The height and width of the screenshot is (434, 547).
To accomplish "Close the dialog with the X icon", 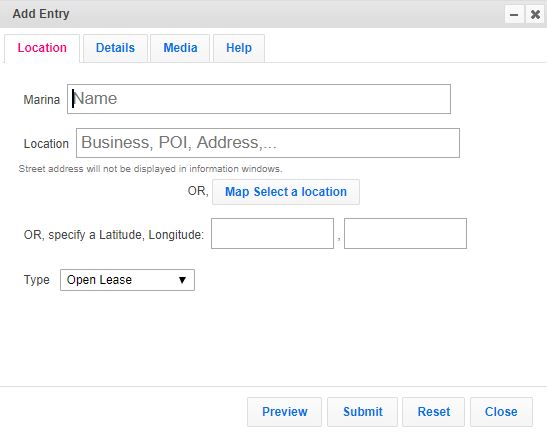I will (535, 14).
